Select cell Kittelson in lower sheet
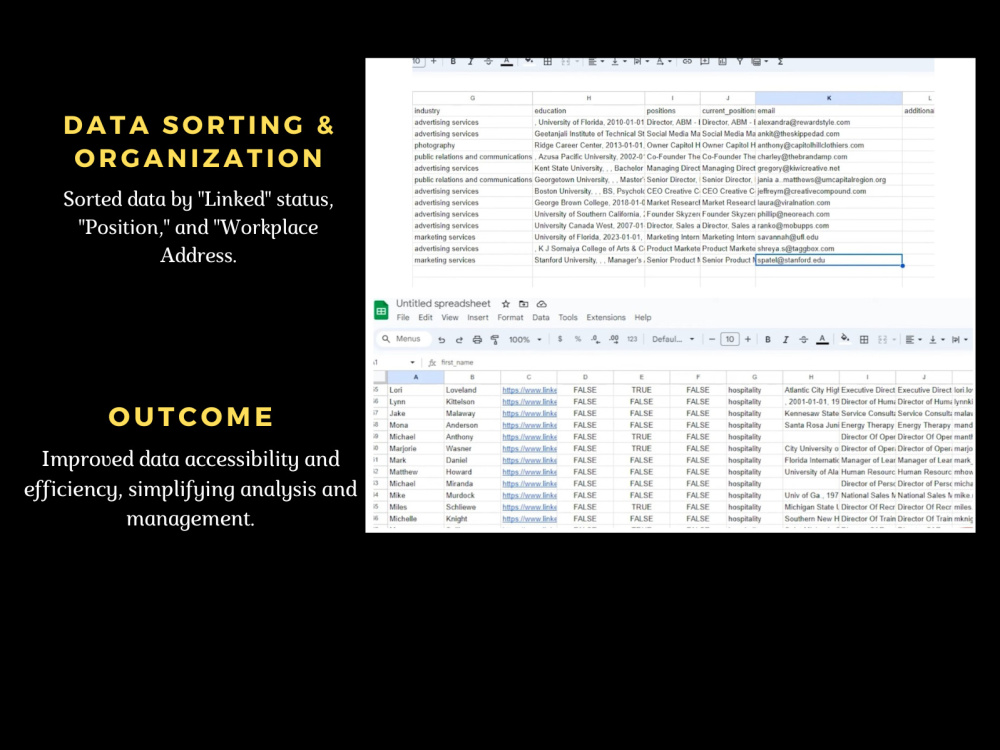 pyautogui.click(x=472, y=402)
